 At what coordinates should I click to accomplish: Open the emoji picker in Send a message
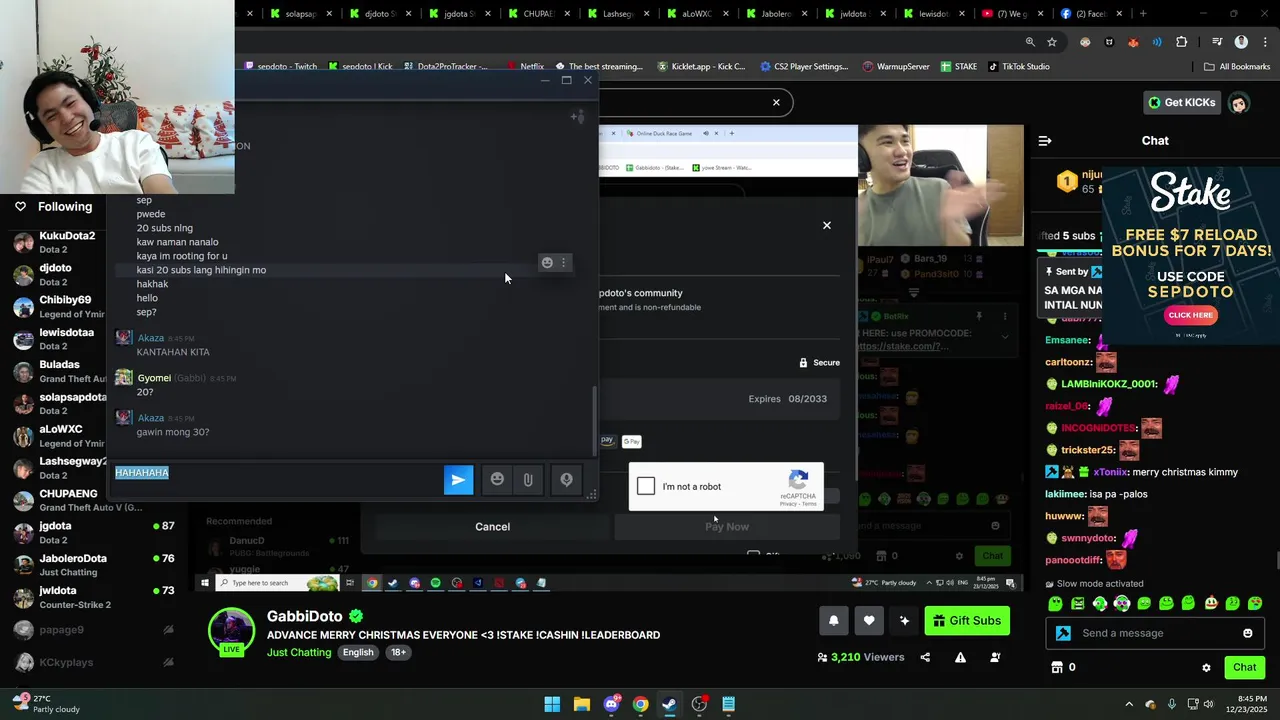[x=1247, y=633]
